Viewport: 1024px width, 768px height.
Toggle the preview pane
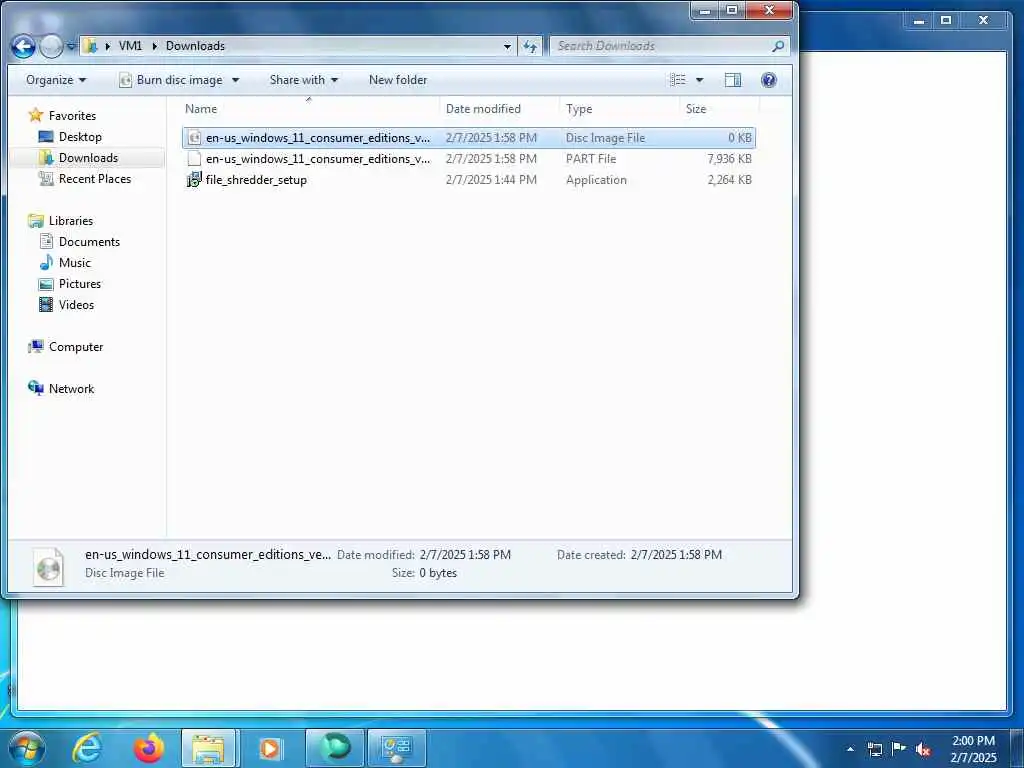(733, 80)
